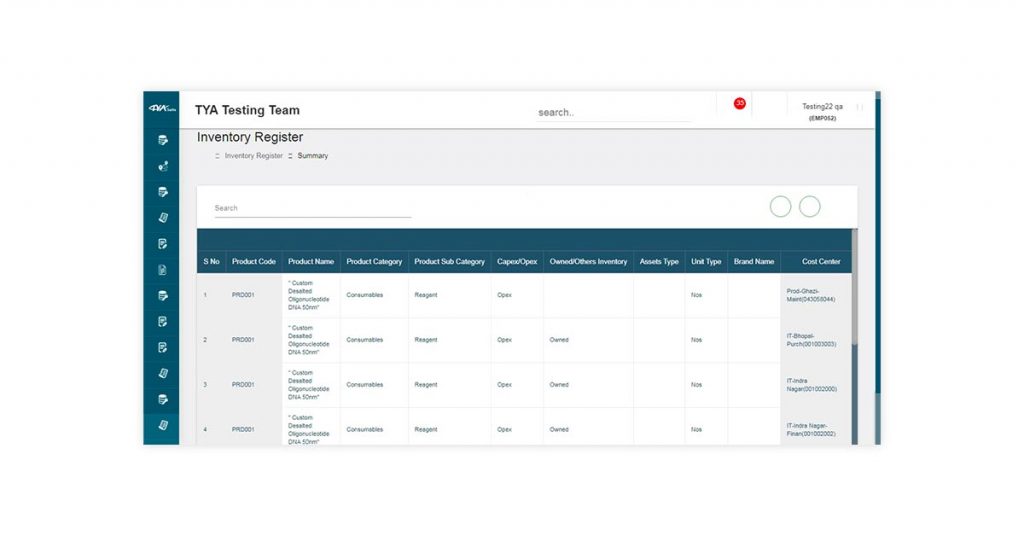Select the Summary breadcrumb item

click(312, 156)
